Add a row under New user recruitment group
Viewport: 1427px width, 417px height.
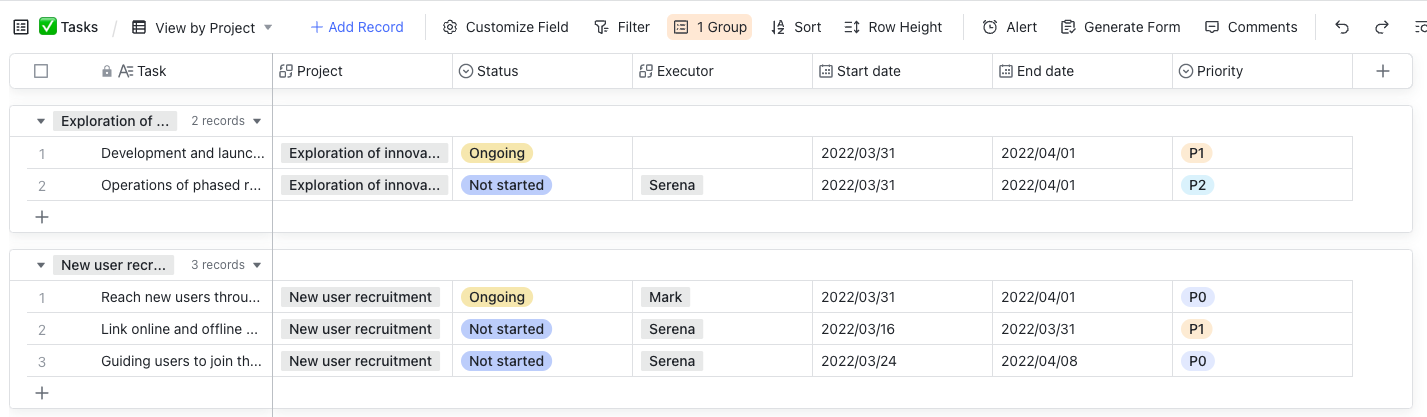42,393
